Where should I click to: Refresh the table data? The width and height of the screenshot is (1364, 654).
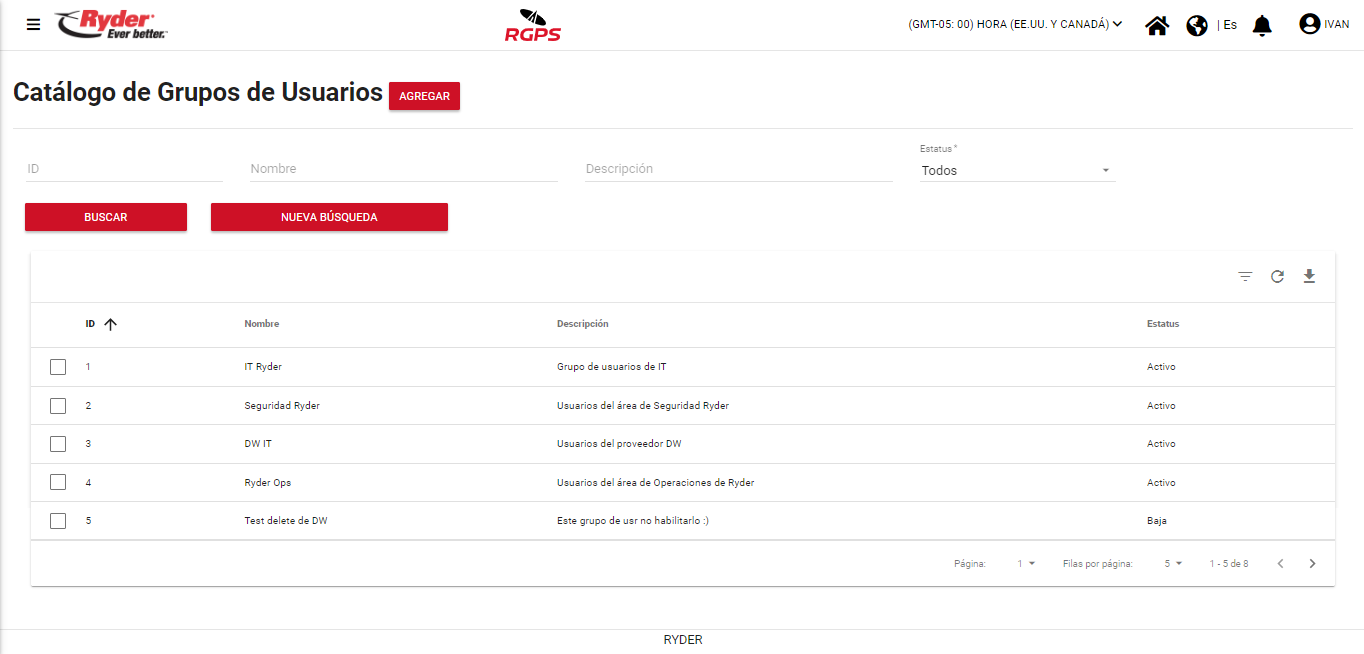pyautogui.click(x=1277, y=277)
